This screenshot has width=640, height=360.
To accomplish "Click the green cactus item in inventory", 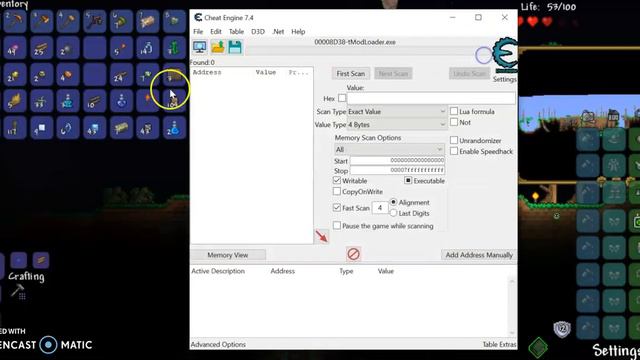I will (174, 48).
